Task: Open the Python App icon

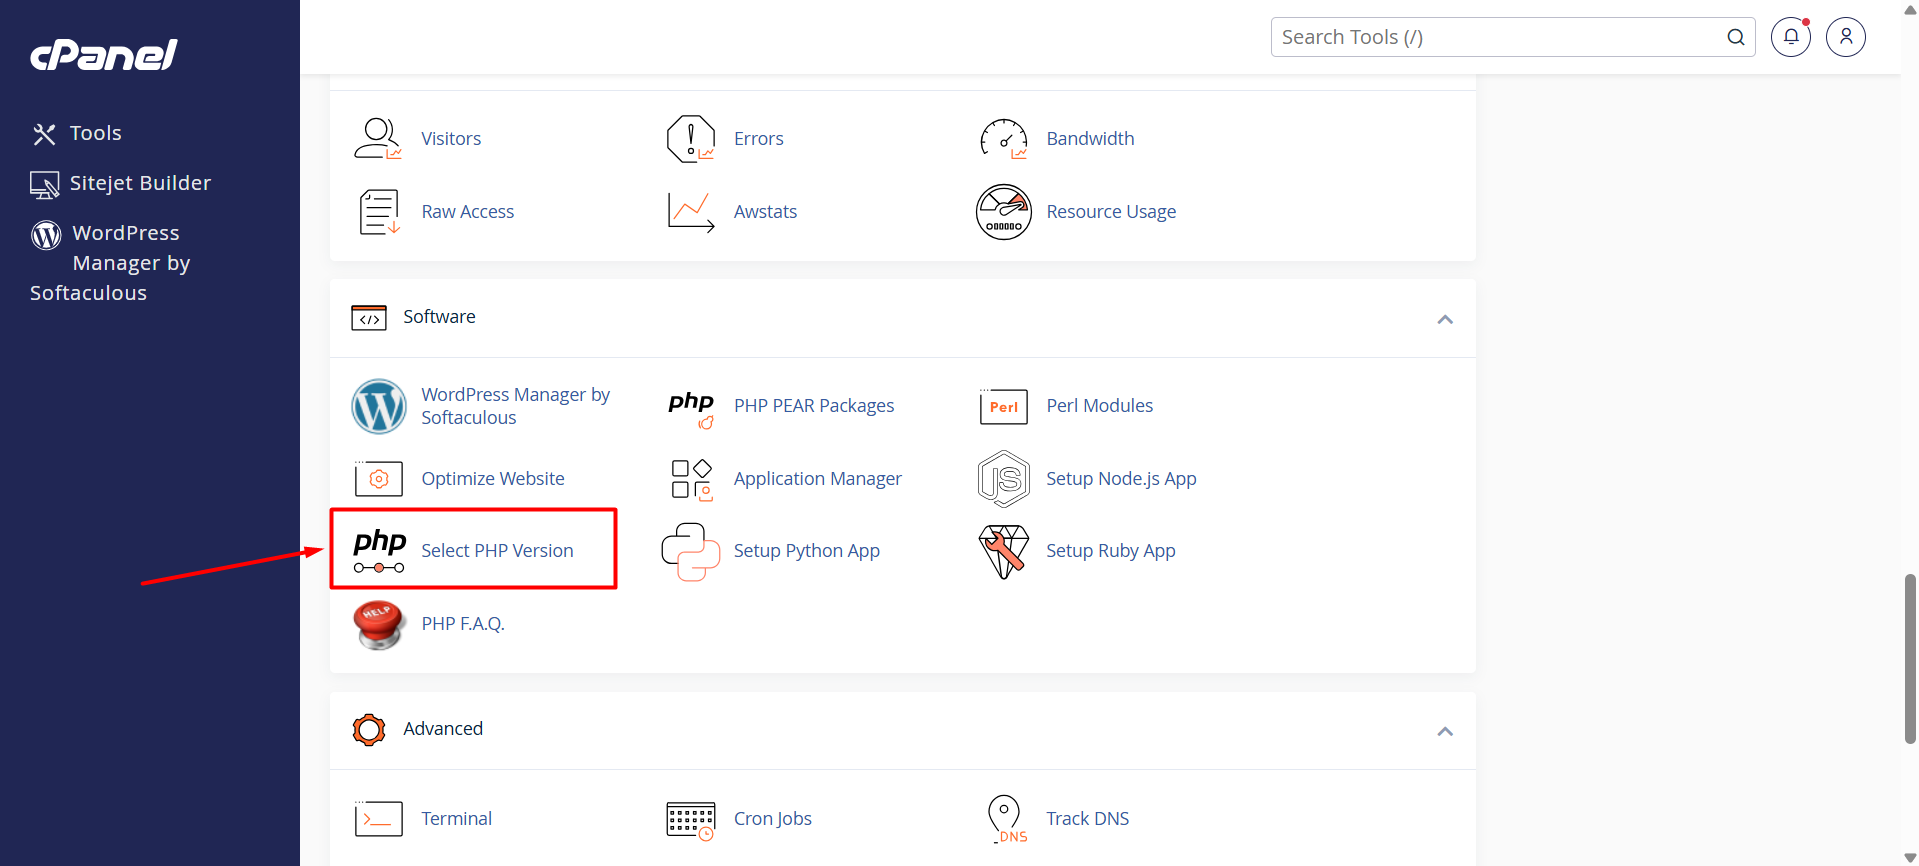Action: pyautogui.click(x=691, y=551)
